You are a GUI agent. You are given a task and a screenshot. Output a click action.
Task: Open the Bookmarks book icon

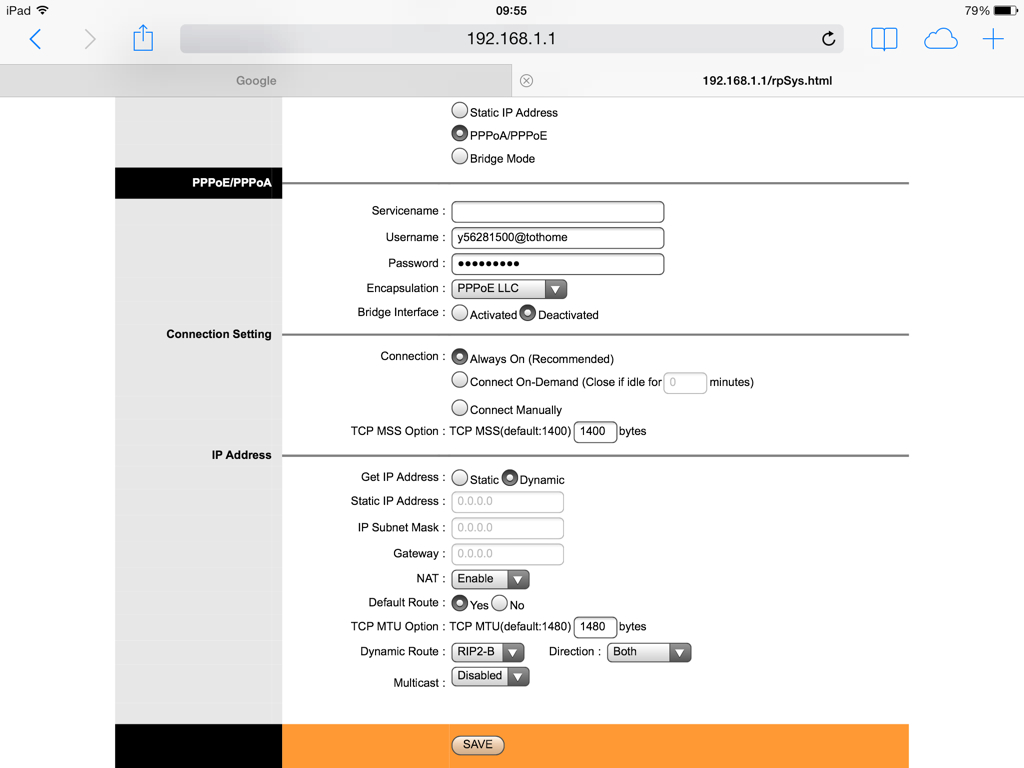click(884, 39)
